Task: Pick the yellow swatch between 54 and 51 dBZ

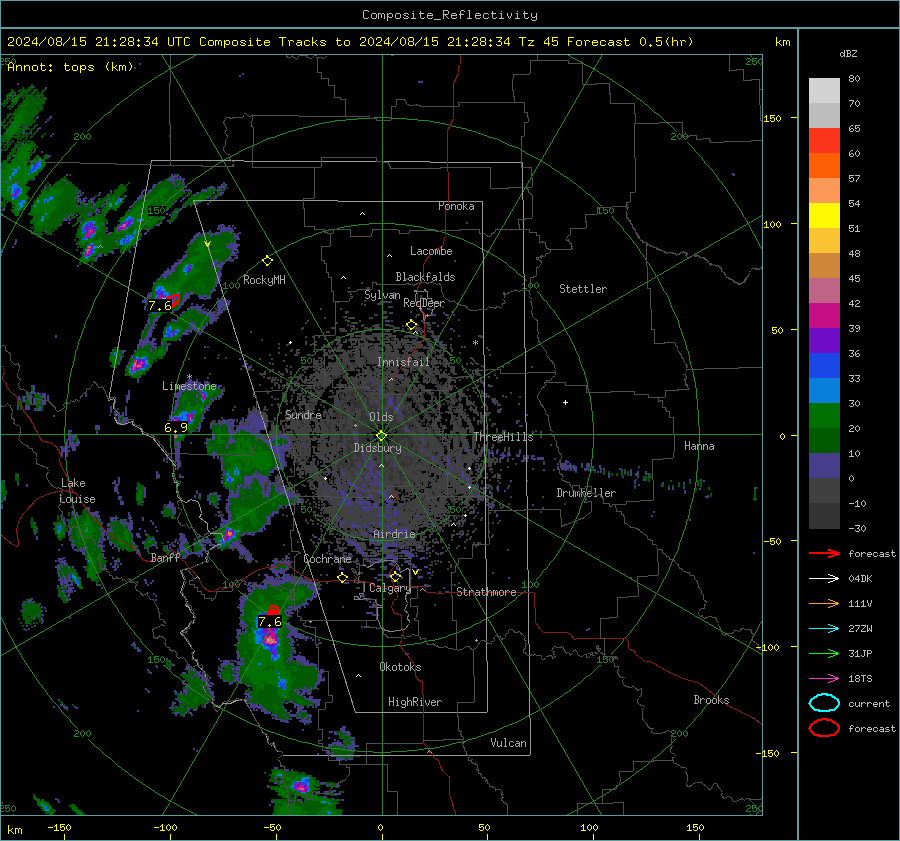Action: pos(824,216)
